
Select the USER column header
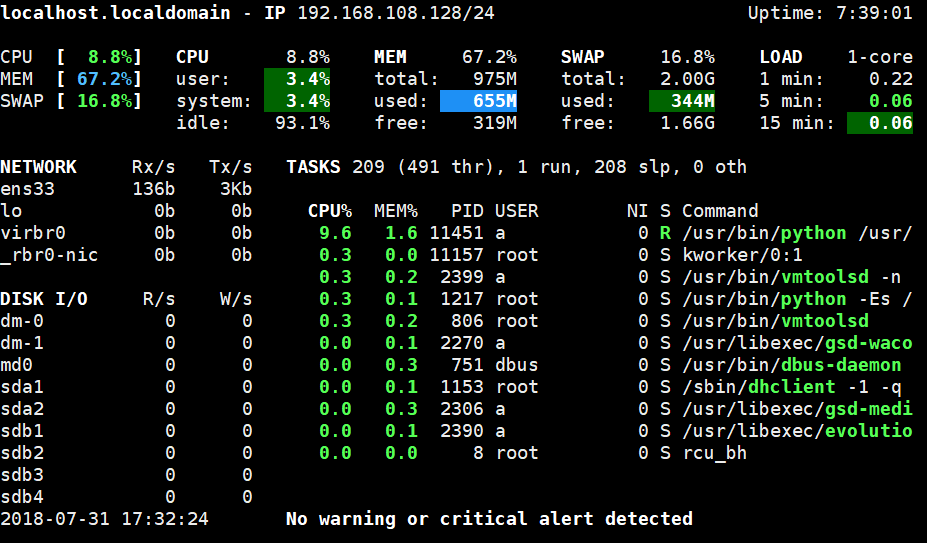(517, 211)
